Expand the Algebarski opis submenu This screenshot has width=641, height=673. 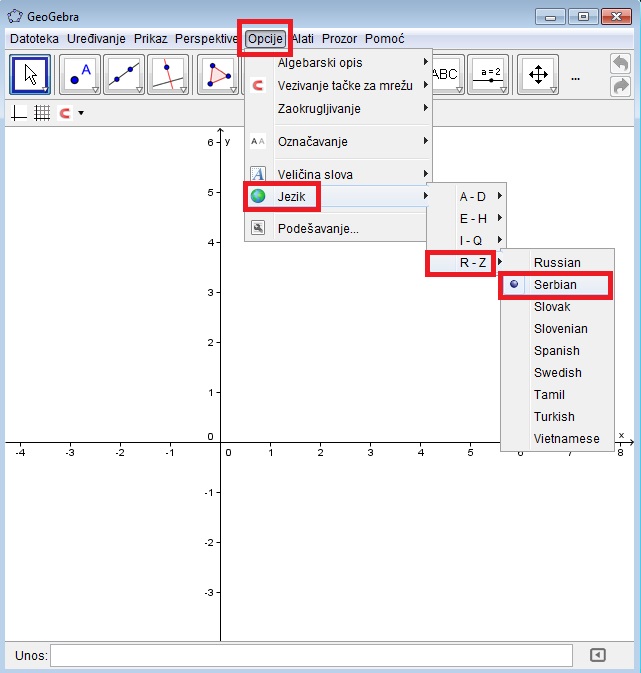click(x=338, y=63)
